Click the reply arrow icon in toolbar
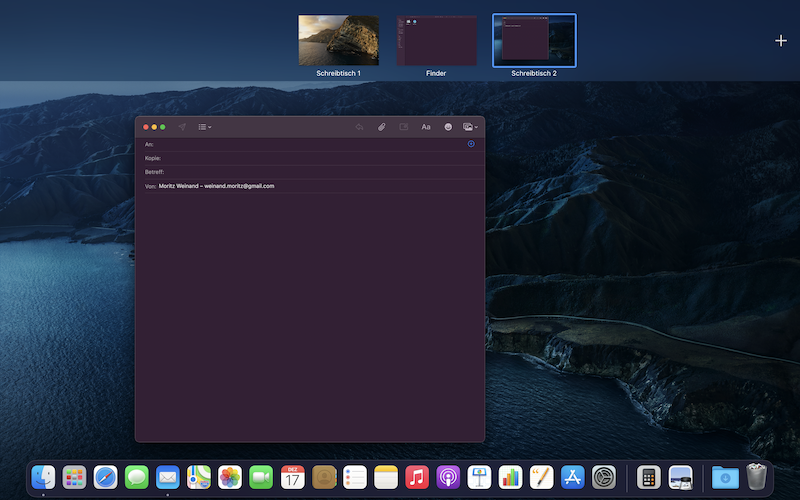This screenshot has width=800, height=500. [x=359, y=127]
